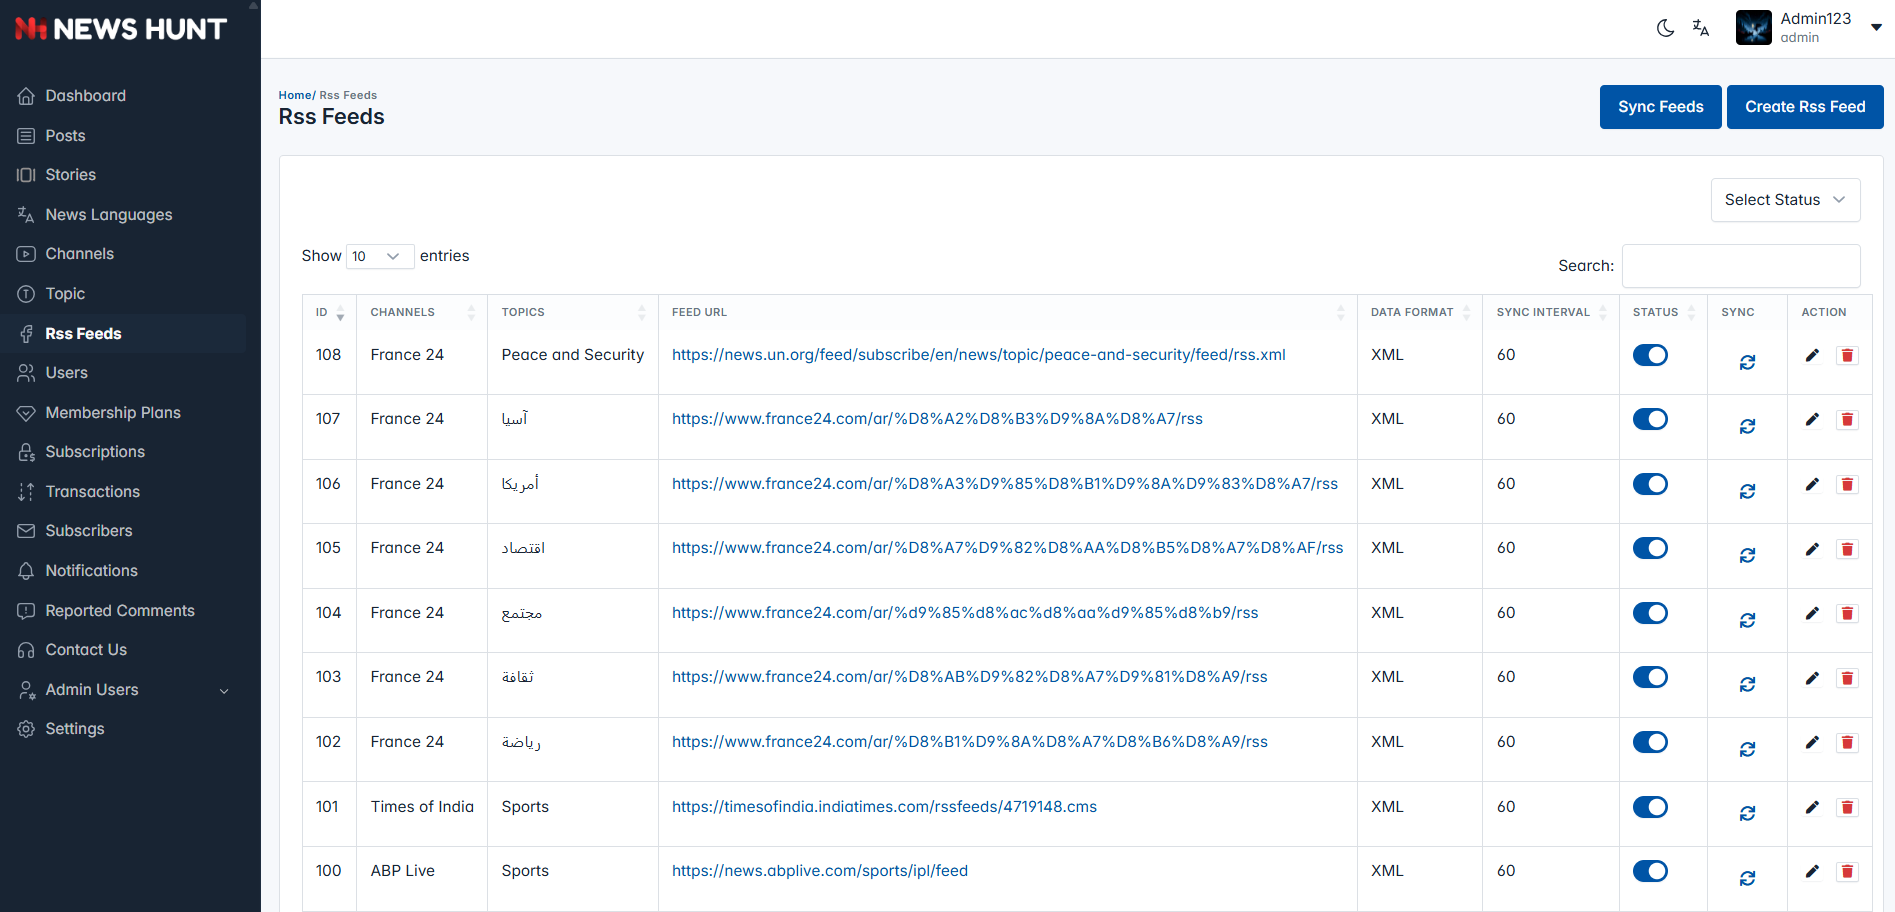Sync the ABP Live feed 100
The height and width of the screenshot is (912, 1895).
pyautogui.click(x=1747, y=879)
